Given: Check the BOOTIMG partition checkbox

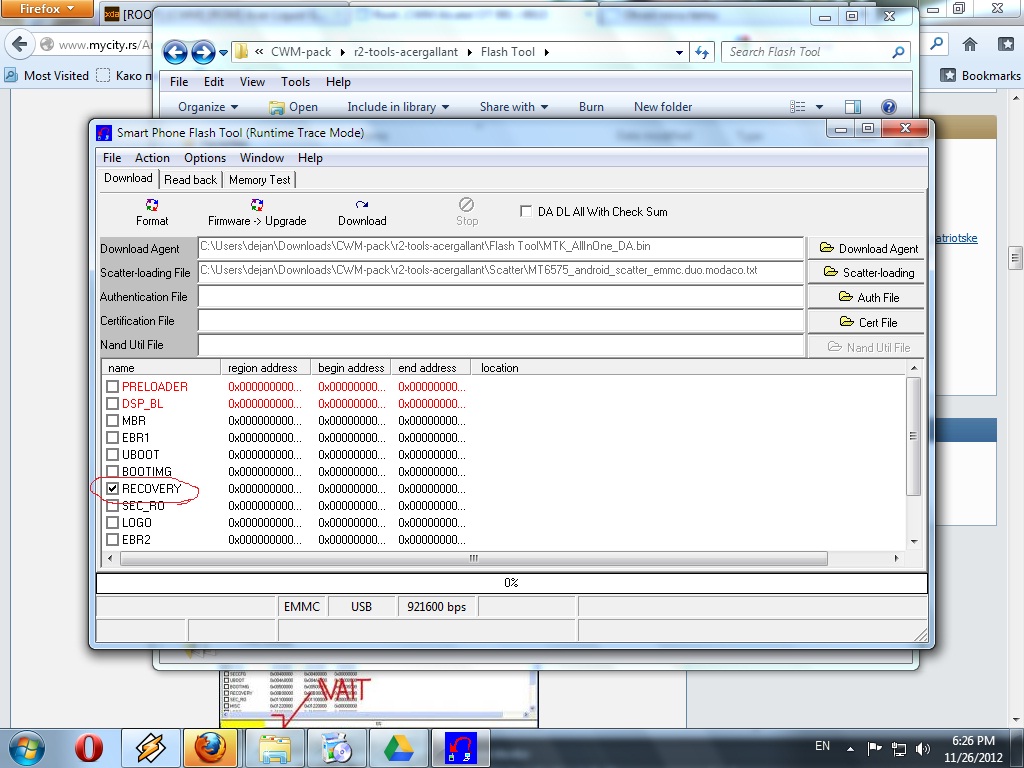Looking at the screenshot, I should click(x=113, y=472).
